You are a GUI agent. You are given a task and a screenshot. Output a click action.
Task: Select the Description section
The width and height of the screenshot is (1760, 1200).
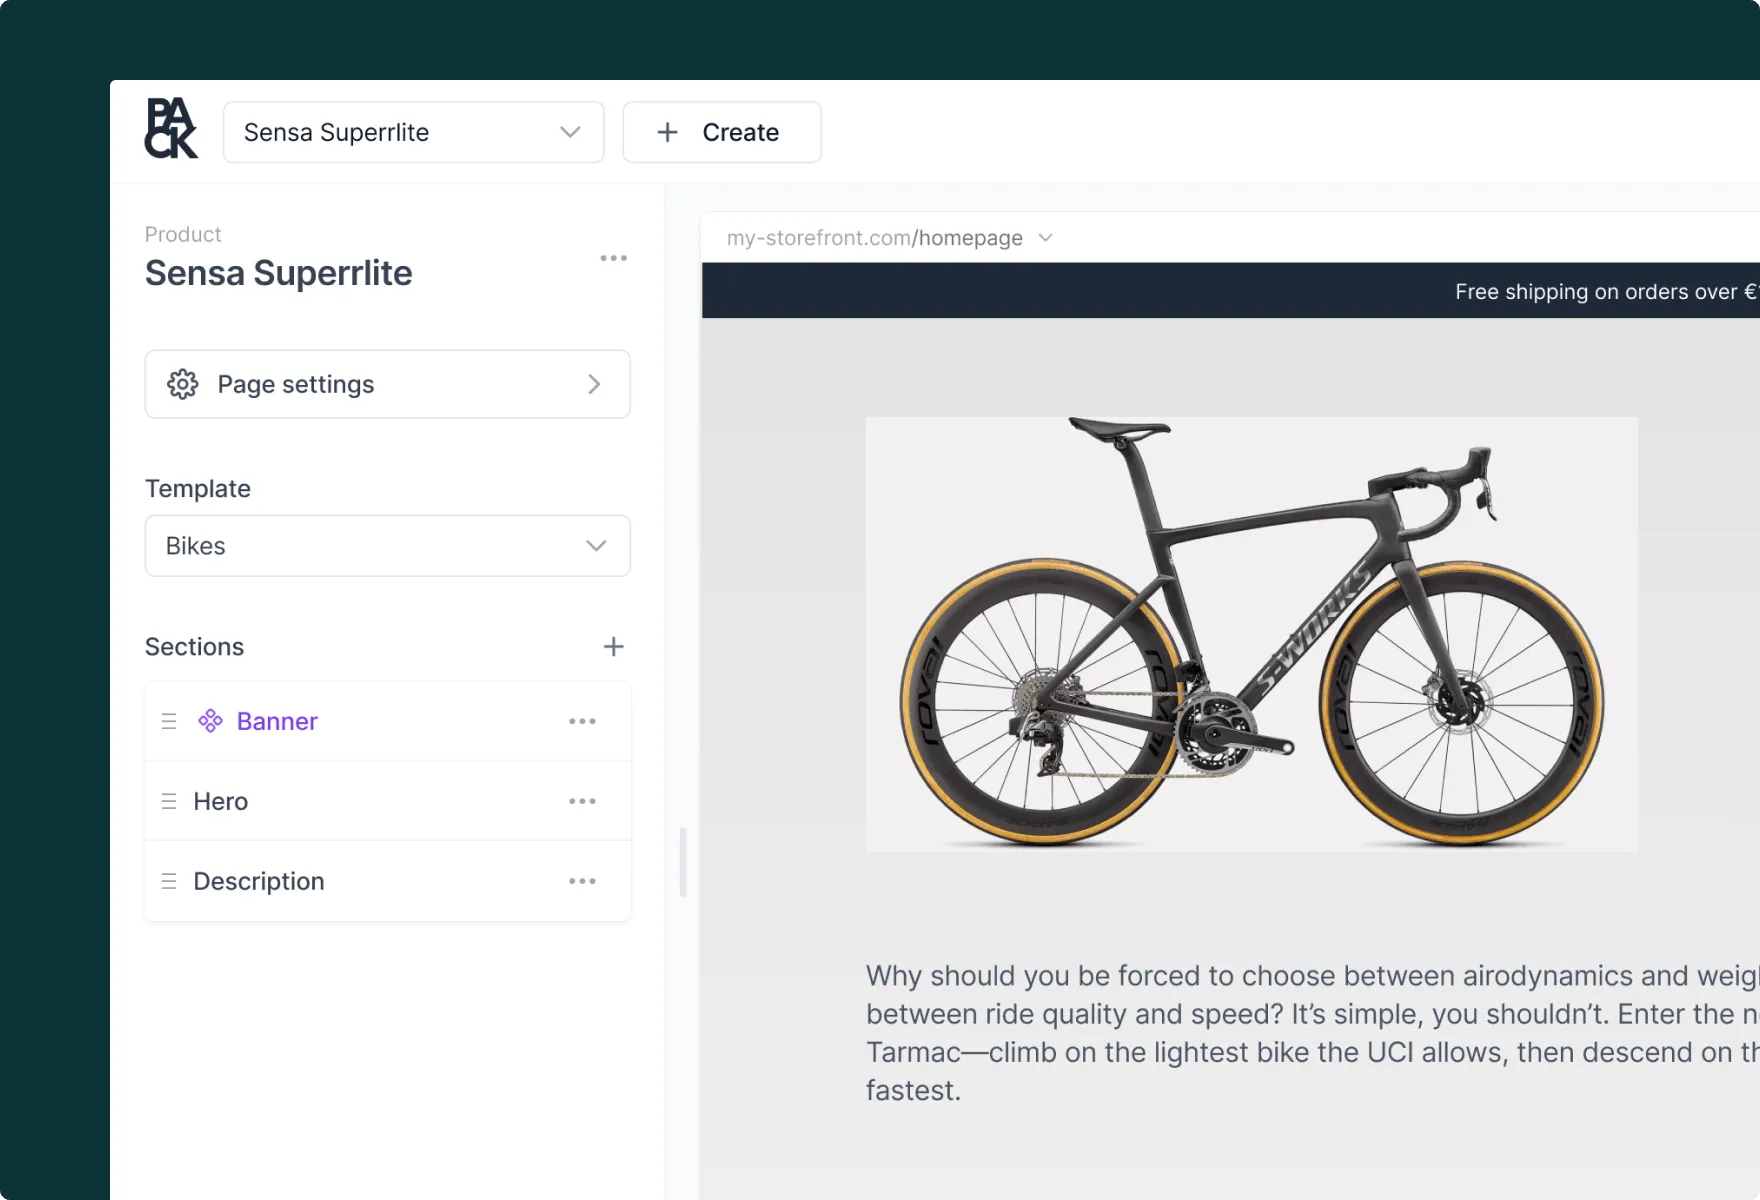(387, 881)
